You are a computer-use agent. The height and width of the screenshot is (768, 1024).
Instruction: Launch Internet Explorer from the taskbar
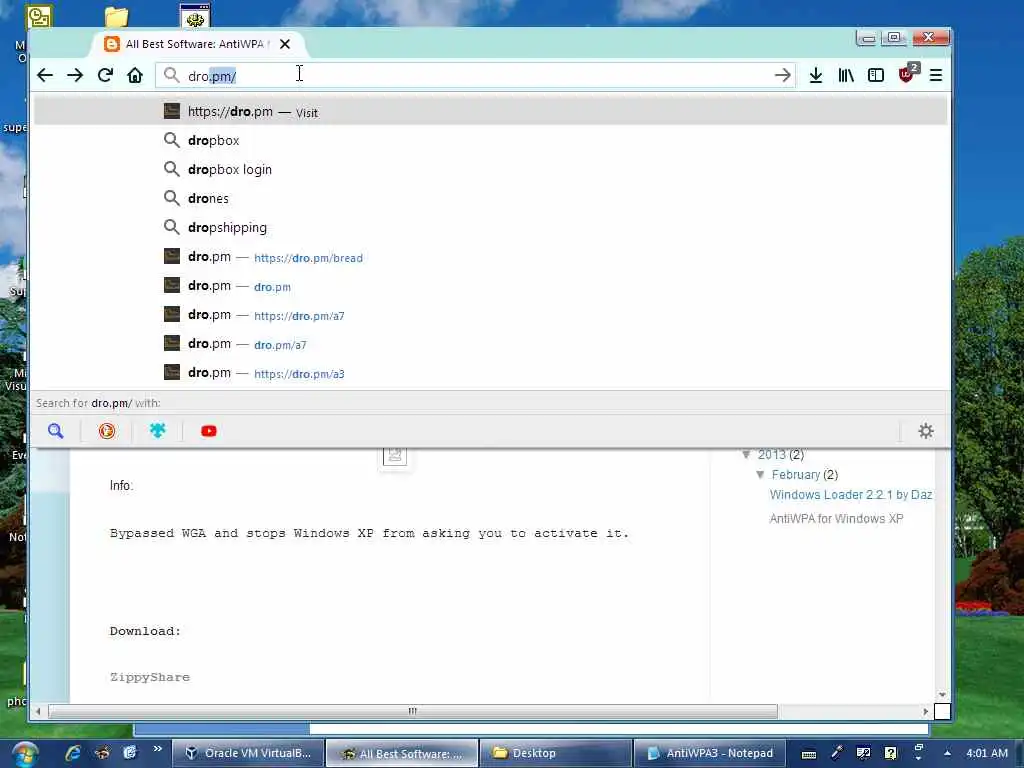(72, 753)
